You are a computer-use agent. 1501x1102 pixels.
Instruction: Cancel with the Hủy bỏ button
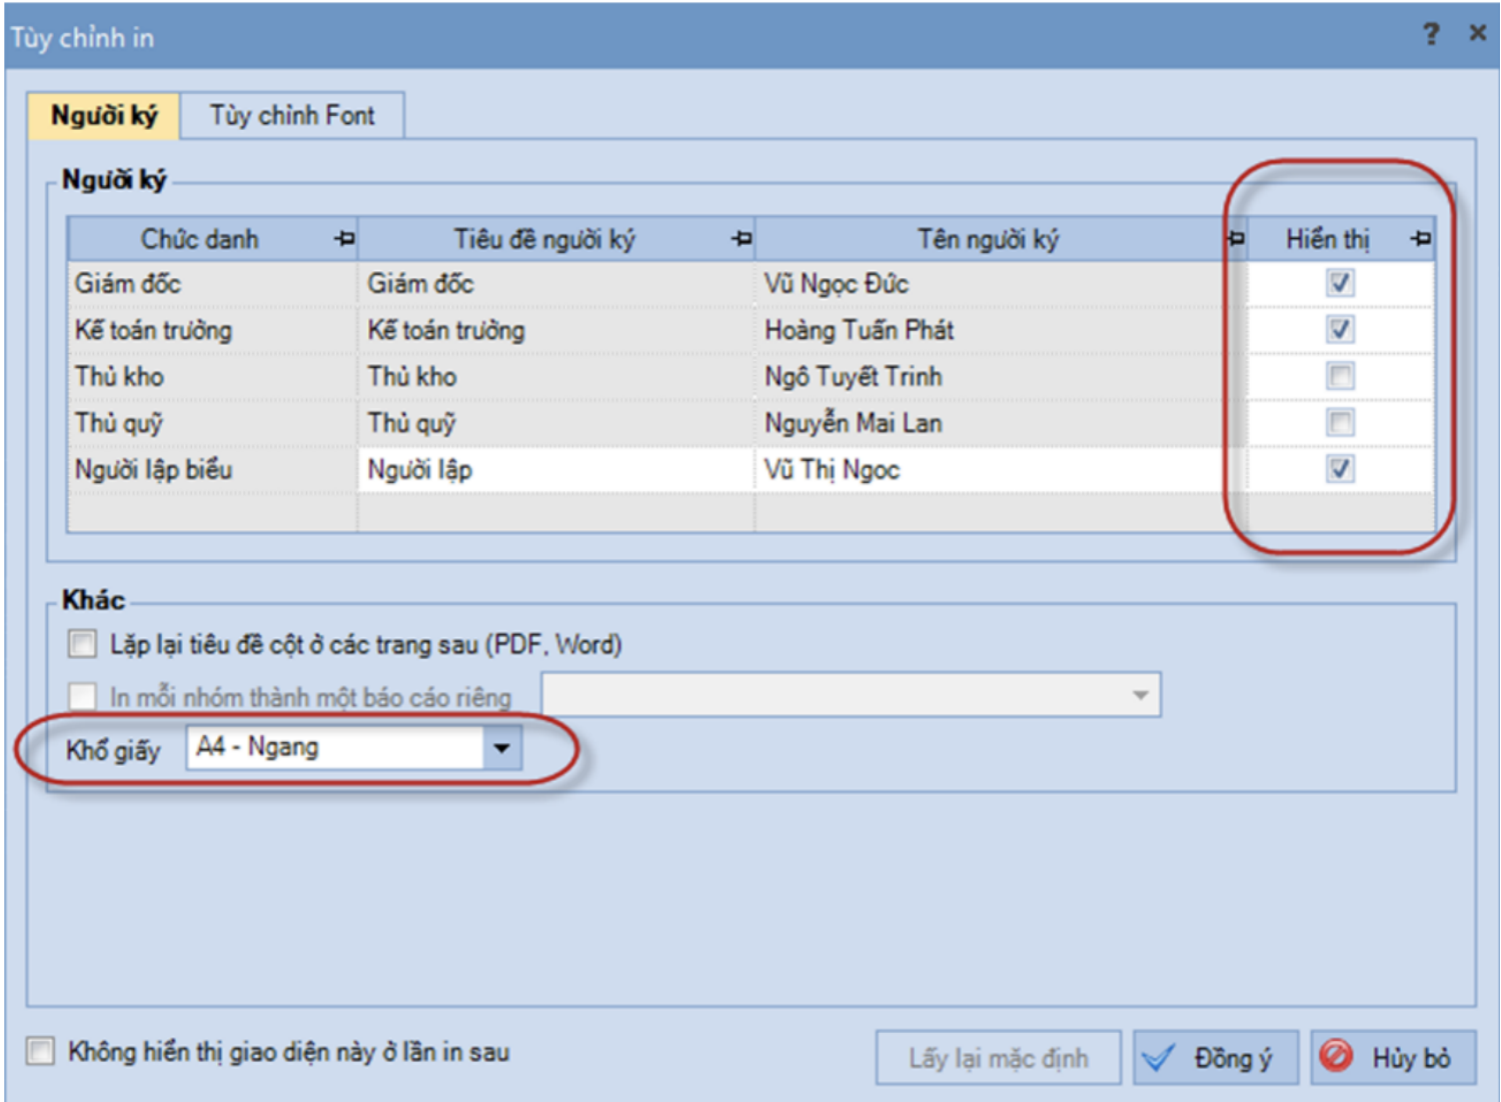click(x=1393, y=1058)
